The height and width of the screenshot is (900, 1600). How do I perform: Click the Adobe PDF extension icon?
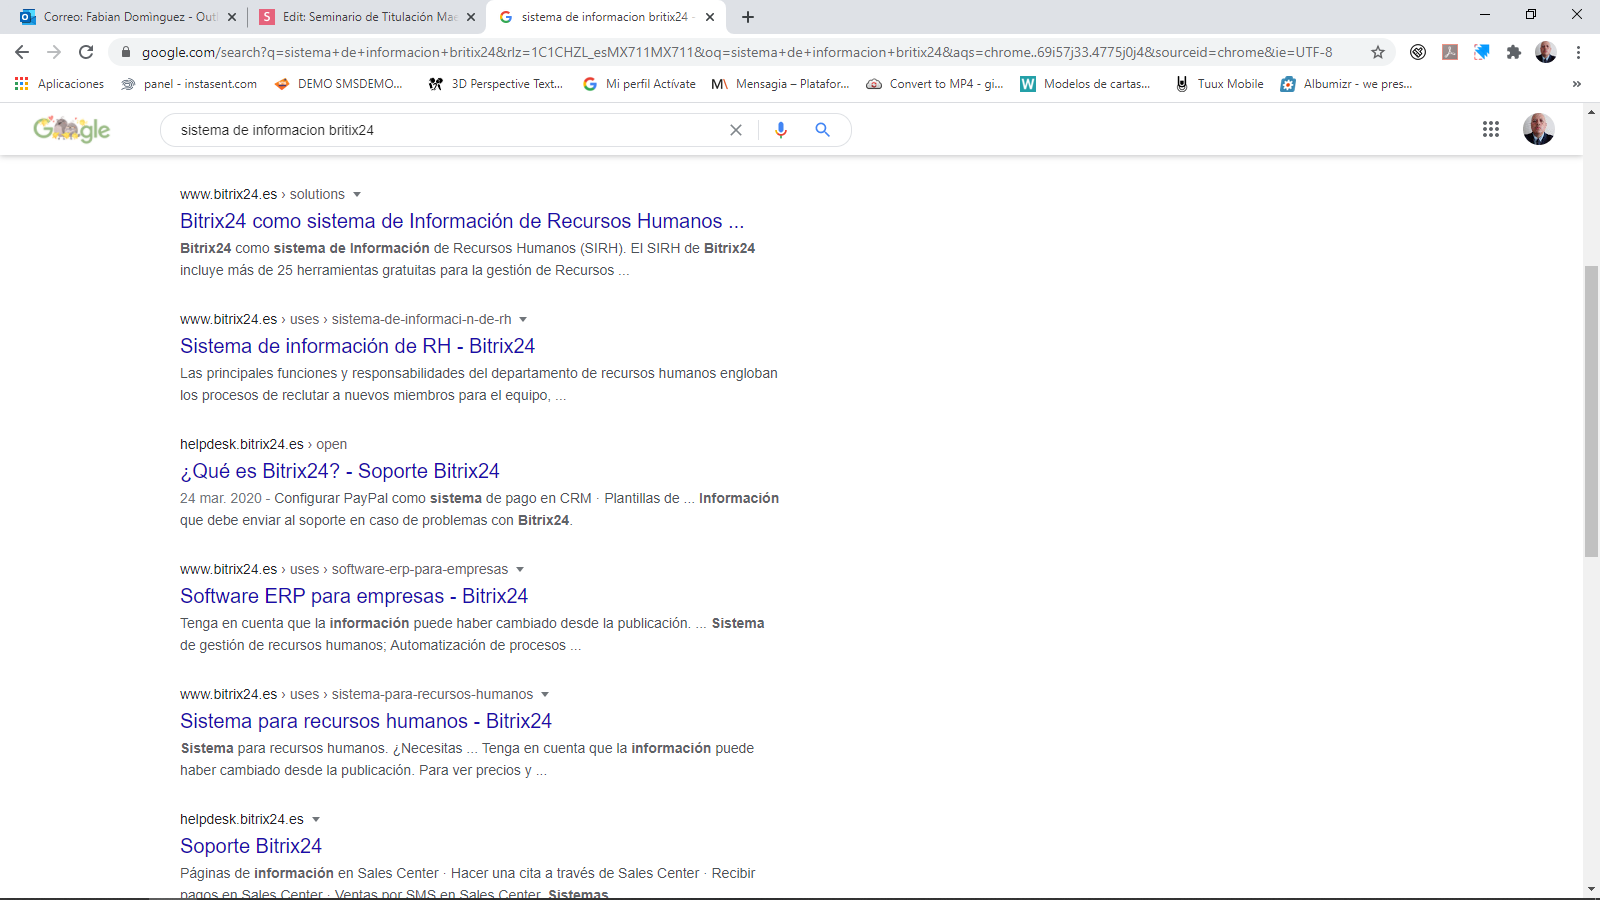point(1450,52)
